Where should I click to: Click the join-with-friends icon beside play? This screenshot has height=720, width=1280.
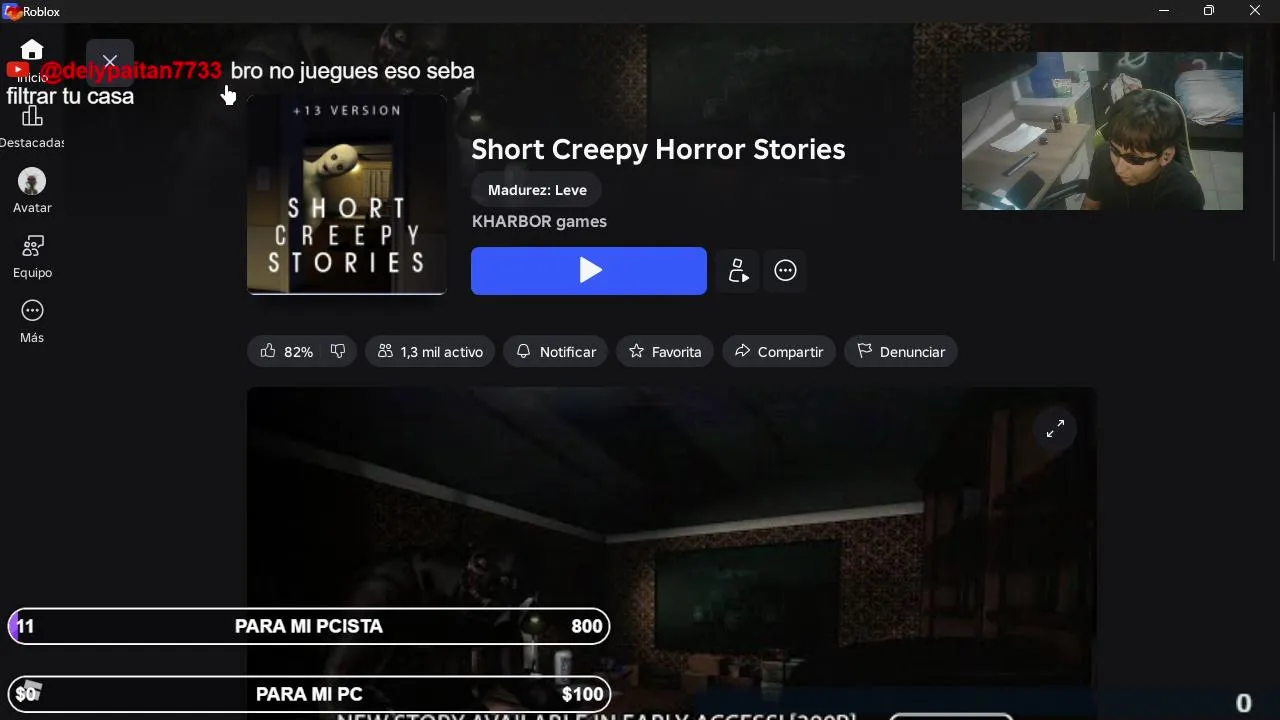pyautogui.click(x=738, y=271)
